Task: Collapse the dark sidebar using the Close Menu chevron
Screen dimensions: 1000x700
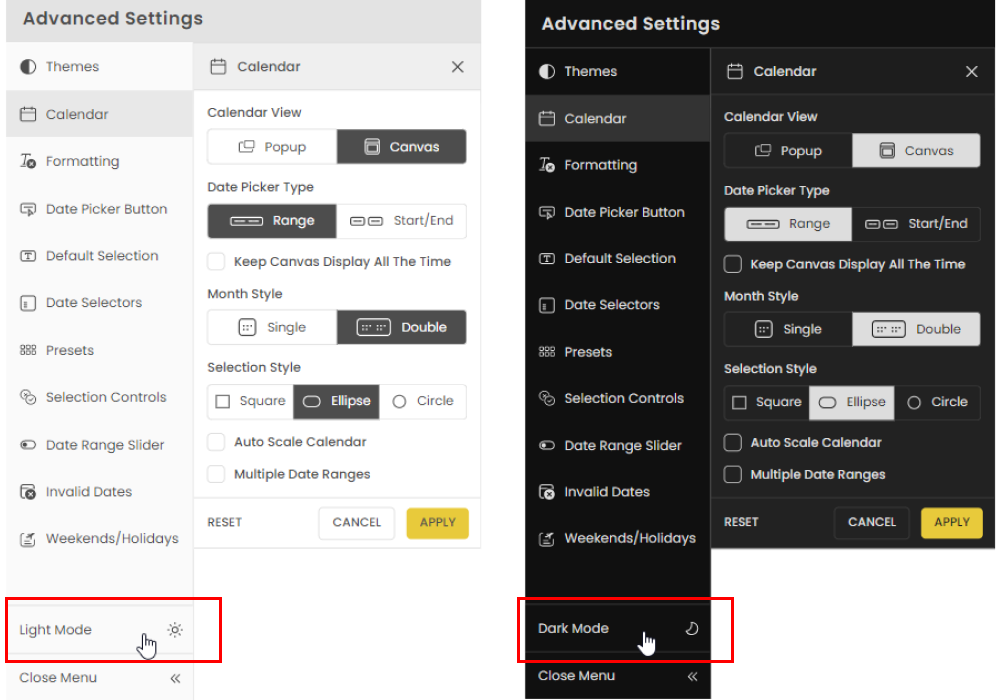Action: click(x=692, y=676)
